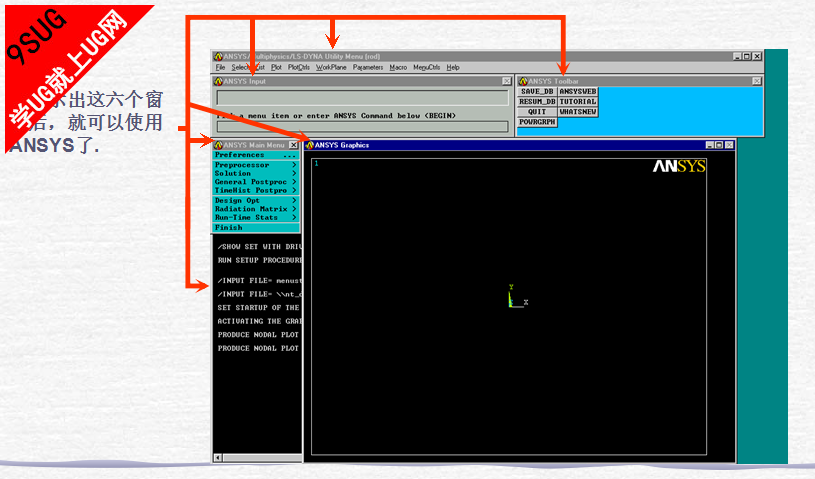The width and height of the screenshot is (815, 479).
Task: Click ANSYS icon in Graphics title bar
Action: point(310,145)
